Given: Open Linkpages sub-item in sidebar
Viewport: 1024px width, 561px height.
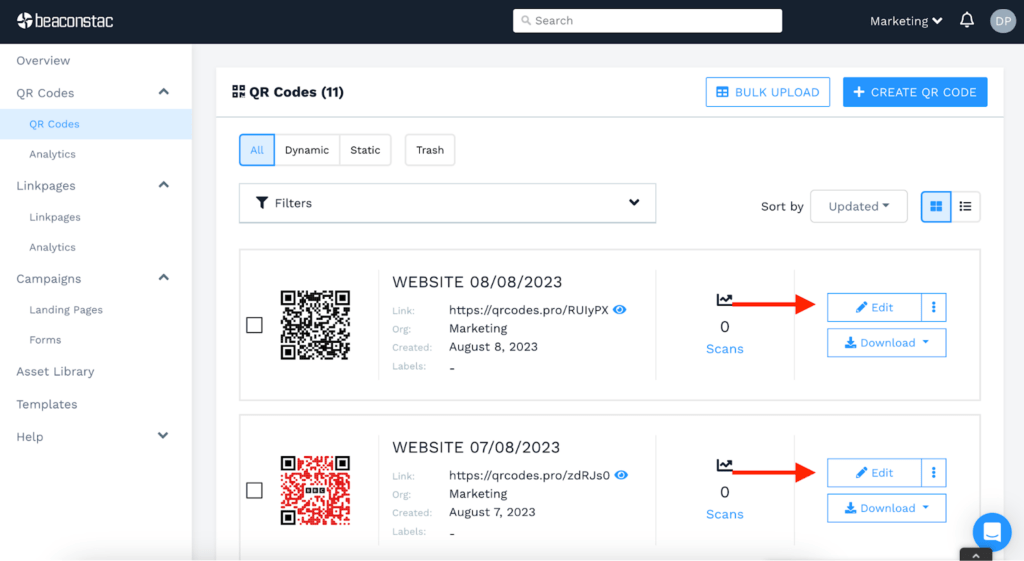Looking at the screenshot, I should [x=55, y=217].
